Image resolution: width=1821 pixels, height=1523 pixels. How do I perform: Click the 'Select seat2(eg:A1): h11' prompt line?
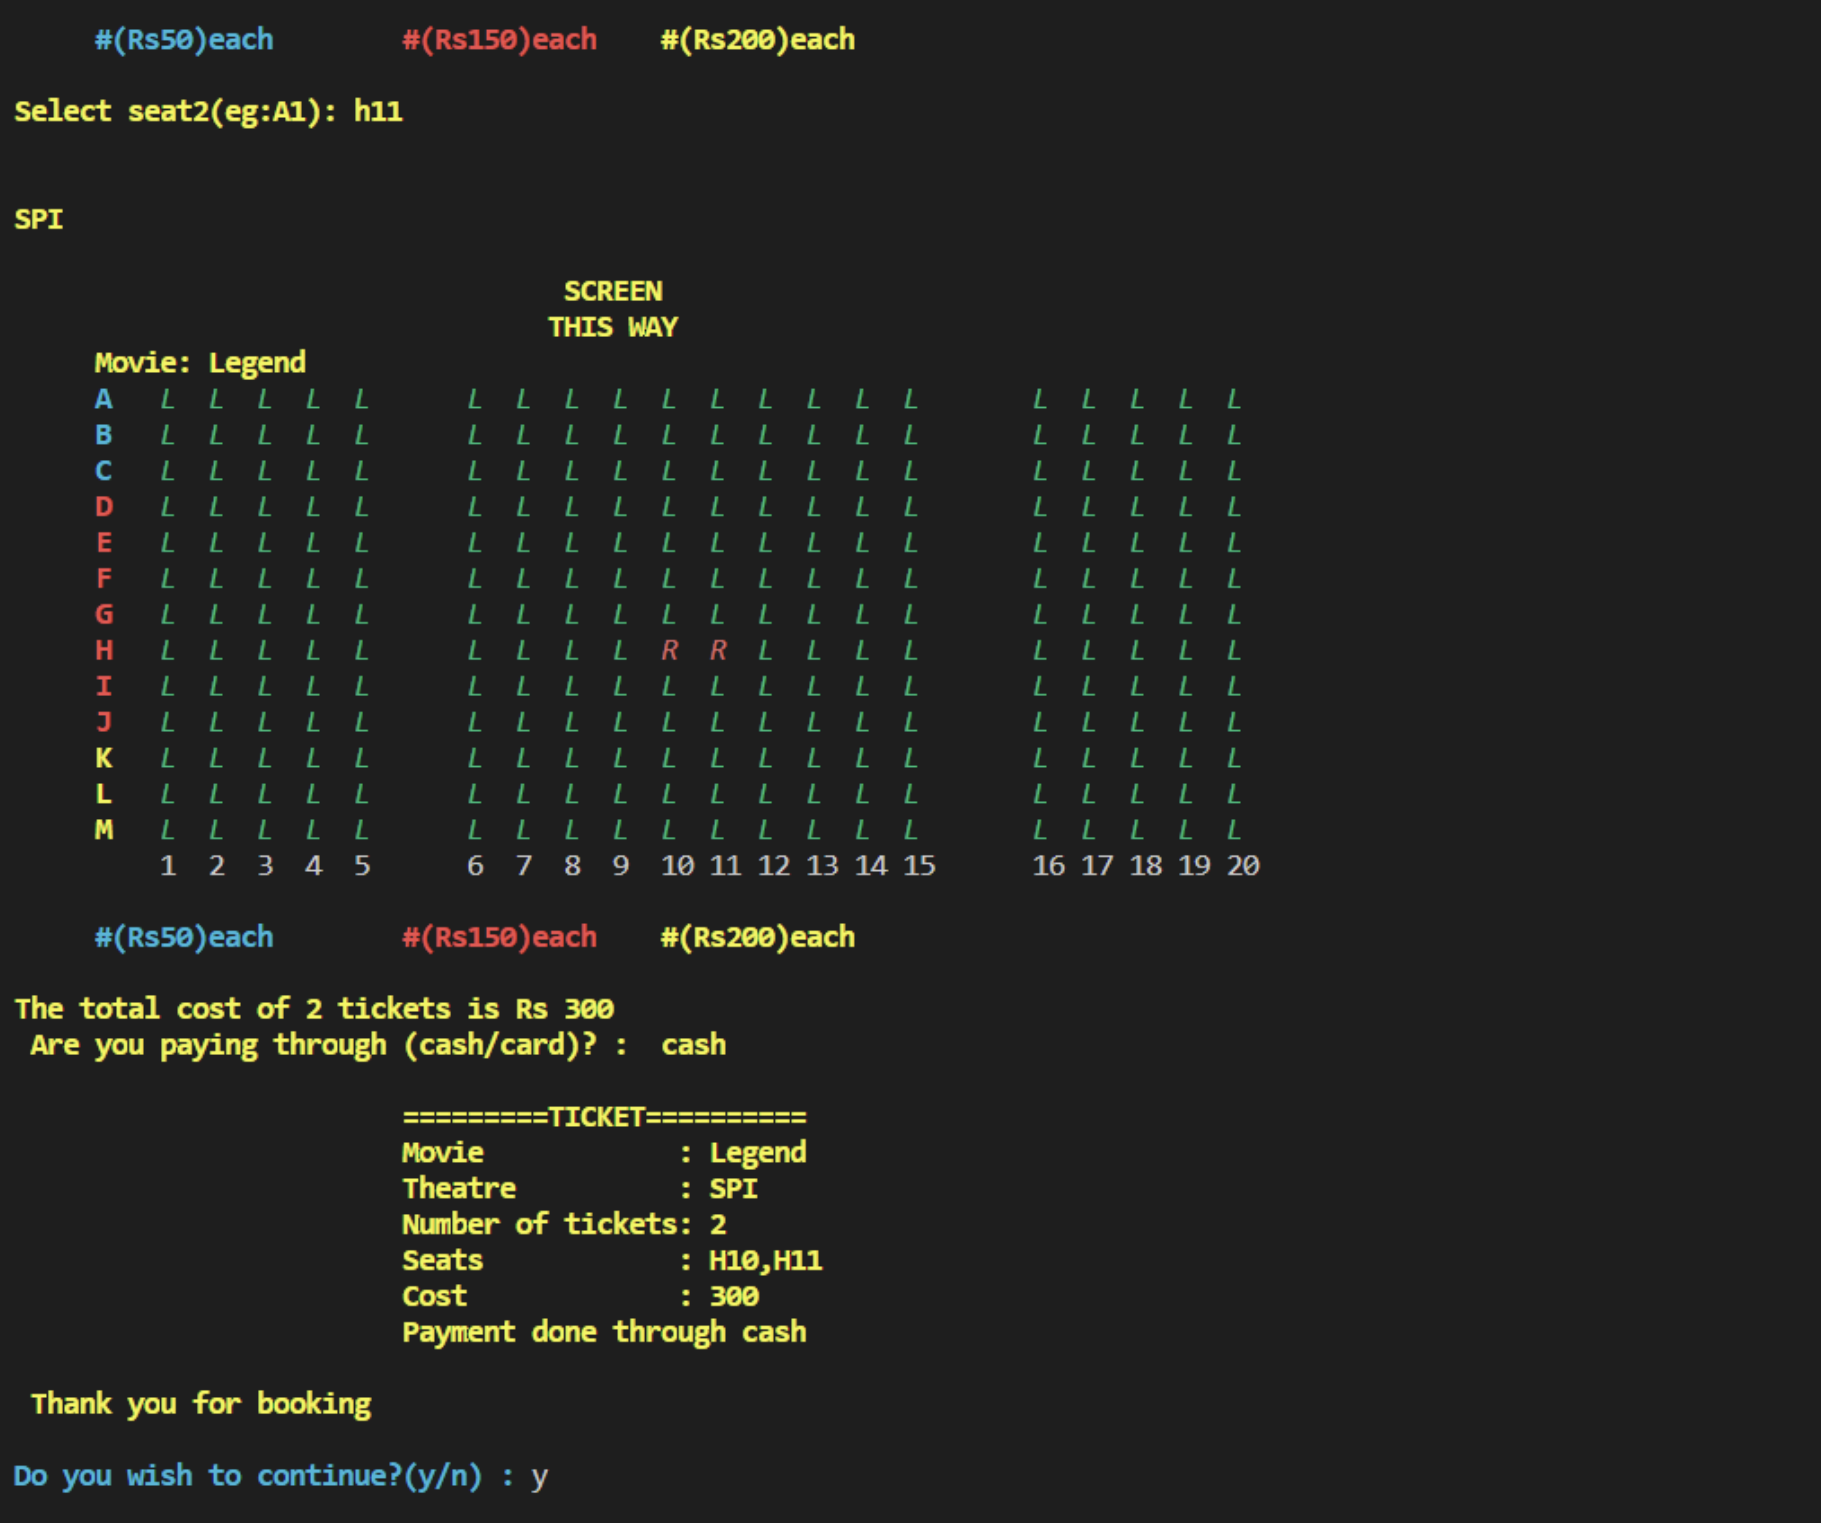click(209, 111)
